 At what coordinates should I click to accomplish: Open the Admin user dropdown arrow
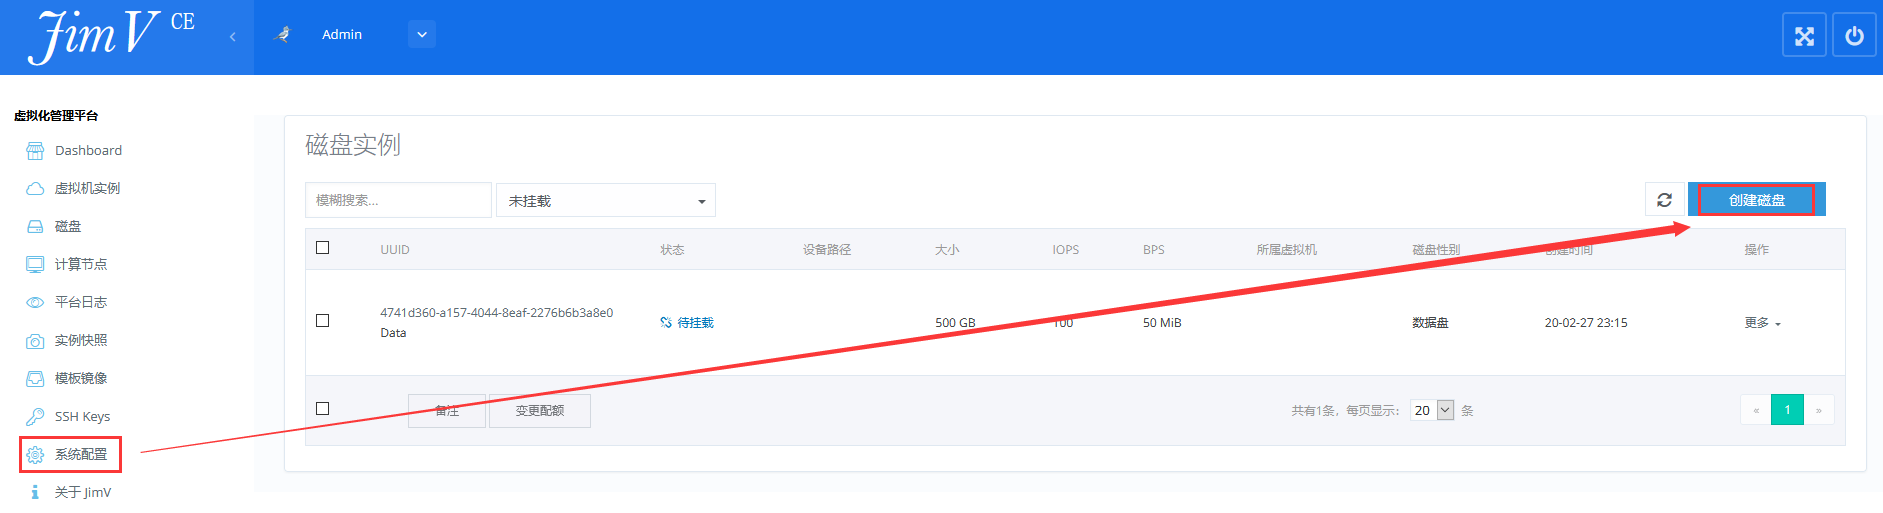tap(422, 35)
